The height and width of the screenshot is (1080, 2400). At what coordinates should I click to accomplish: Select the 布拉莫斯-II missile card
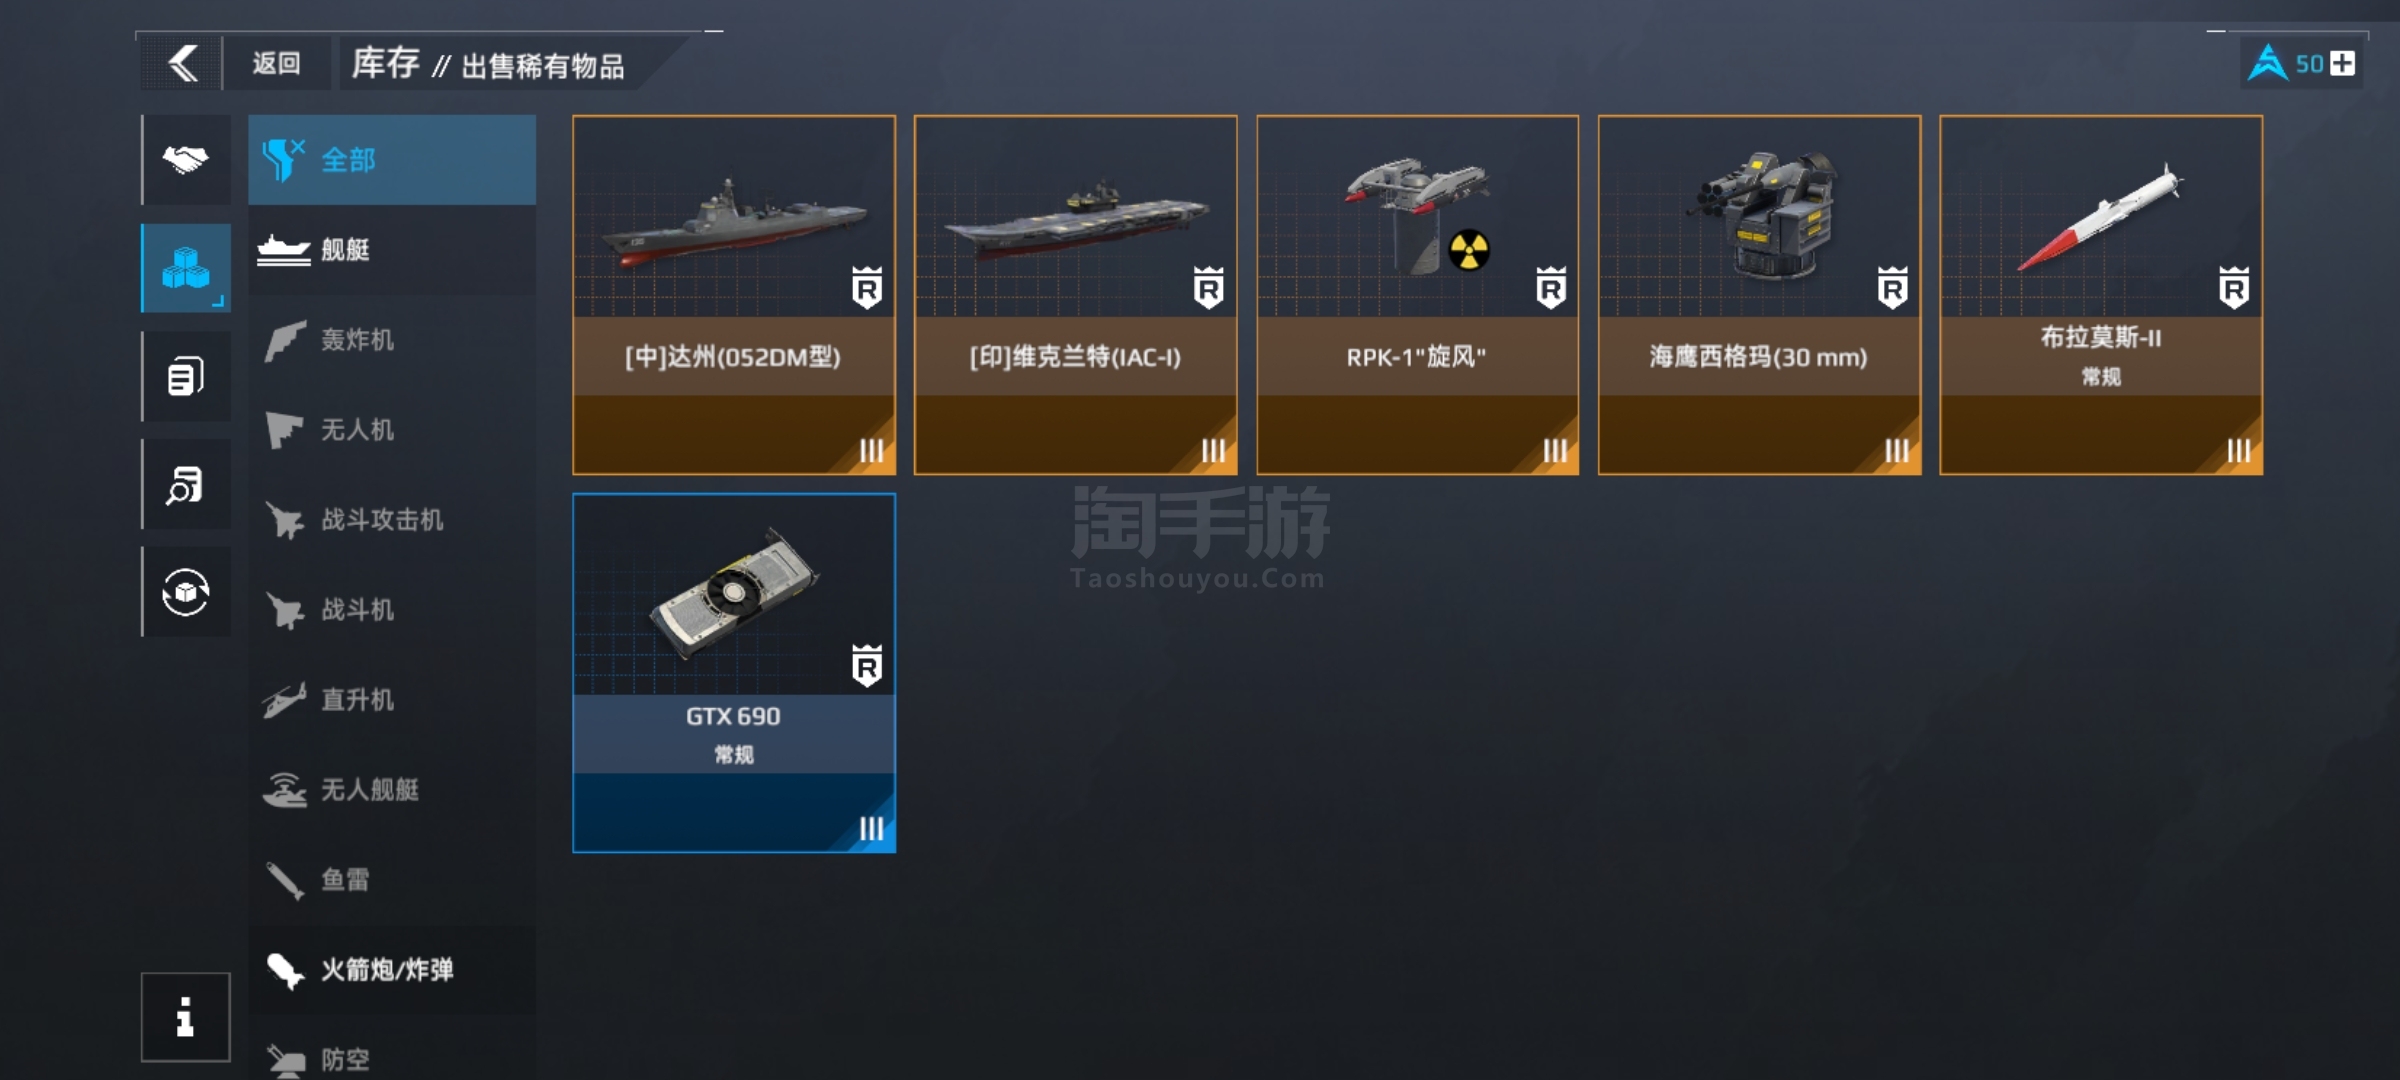click(2101, 295)
